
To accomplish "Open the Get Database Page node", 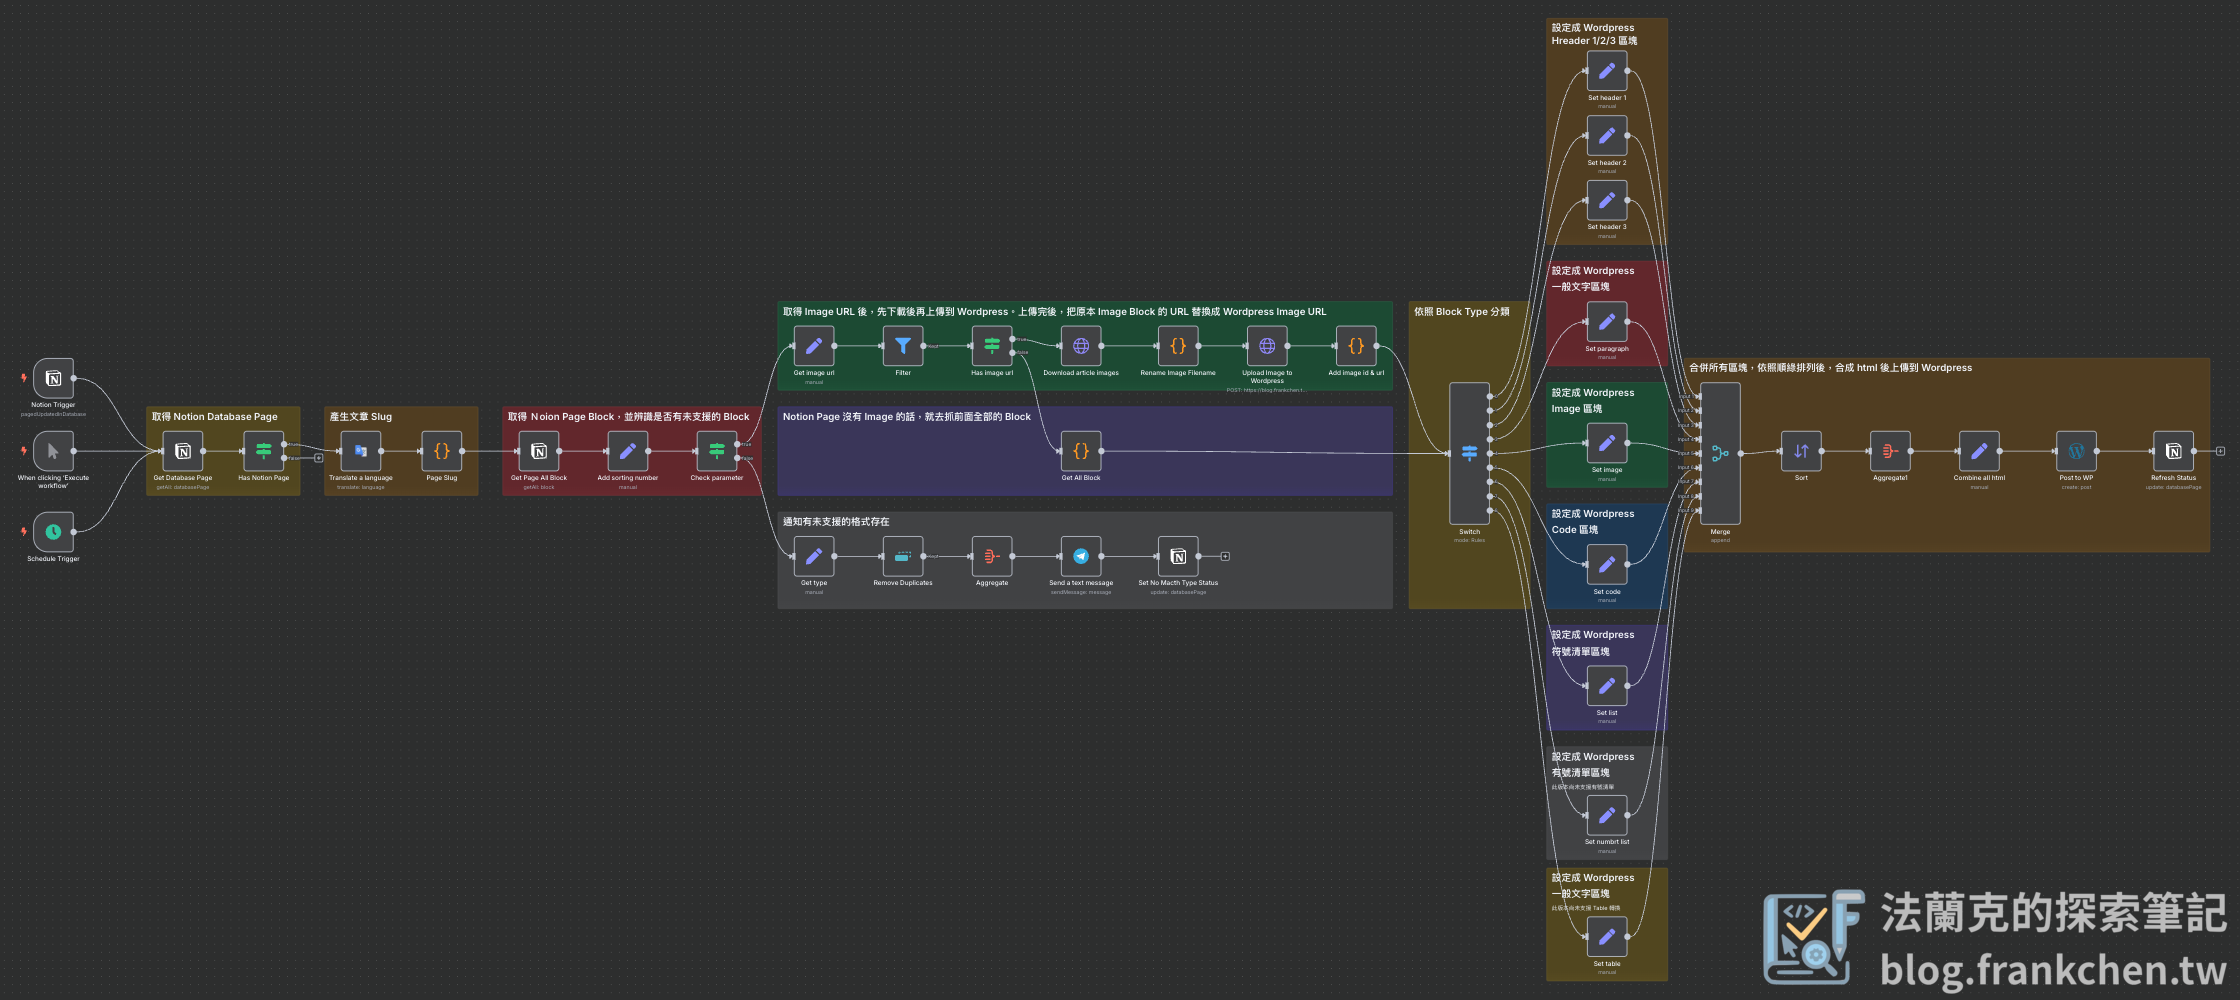I will [183, 451].
